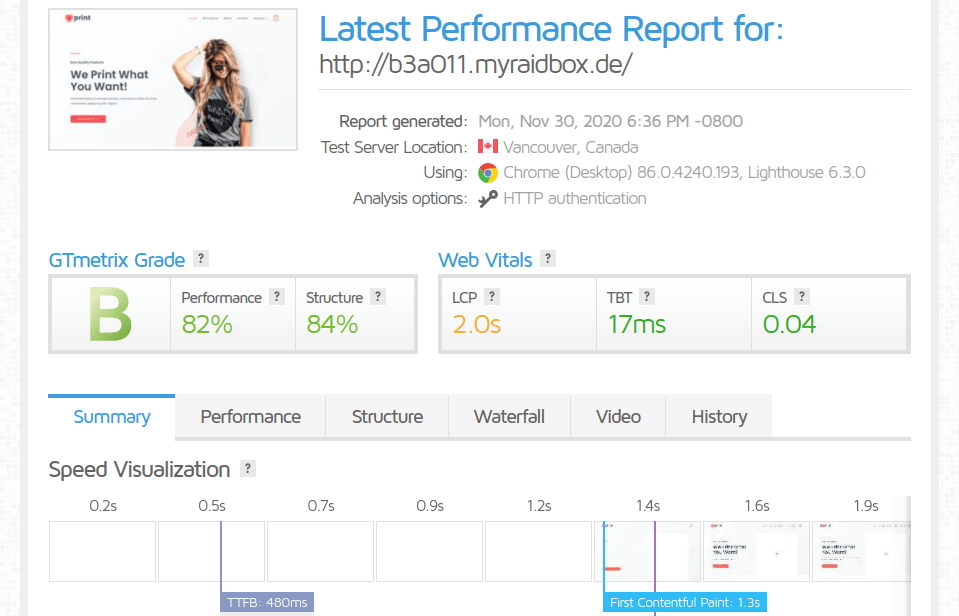Click help icon next to Web Vitals
This screenshot has width=959, height=616.
click(547, 259)
